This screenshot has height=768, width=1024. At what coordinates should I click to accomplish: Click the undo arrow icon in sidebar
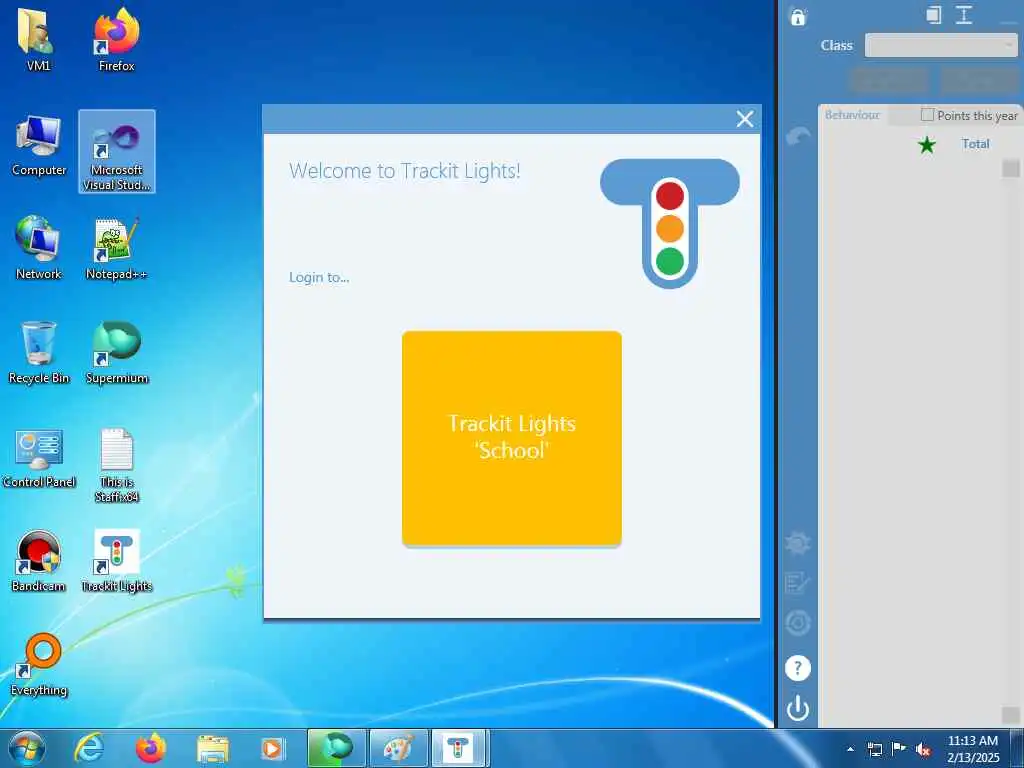click(x=797, y=136)
